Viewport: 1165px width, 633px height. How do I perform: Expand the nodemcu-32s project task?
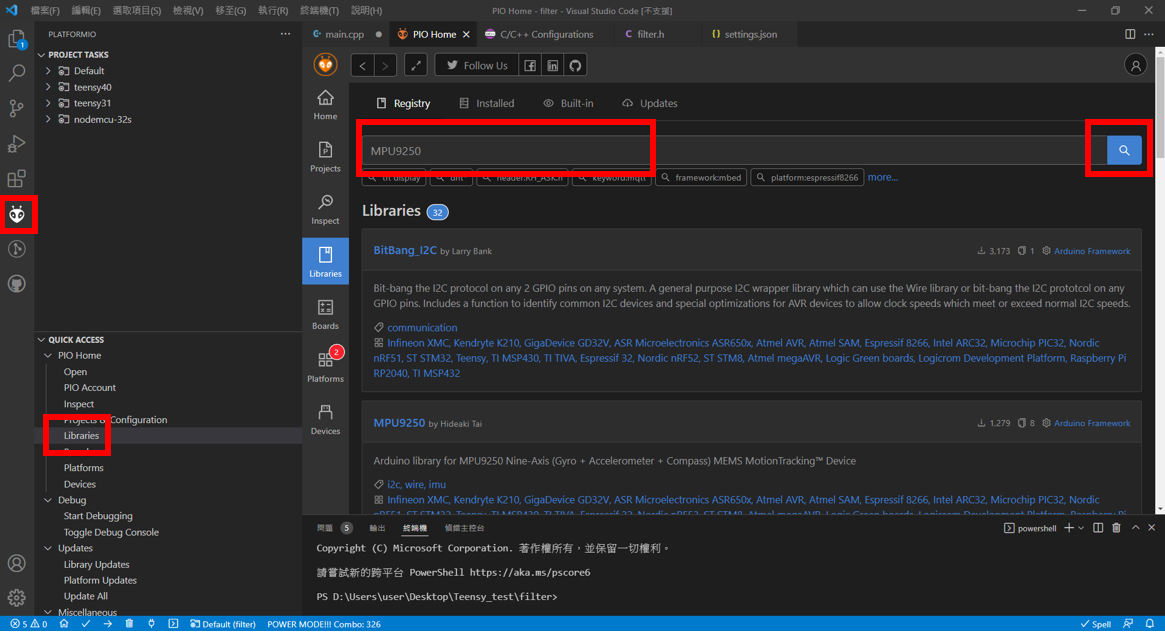48,119
